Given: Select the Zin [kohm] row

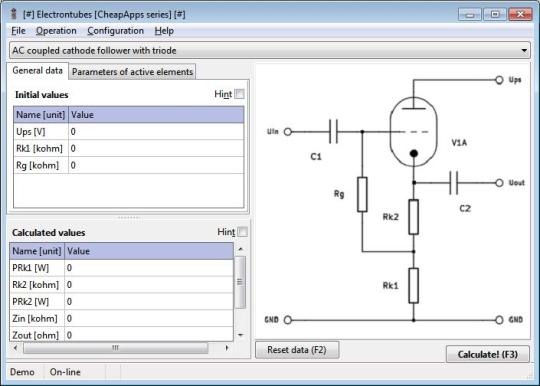Looking at the screenshot, I should coord(121,319).
